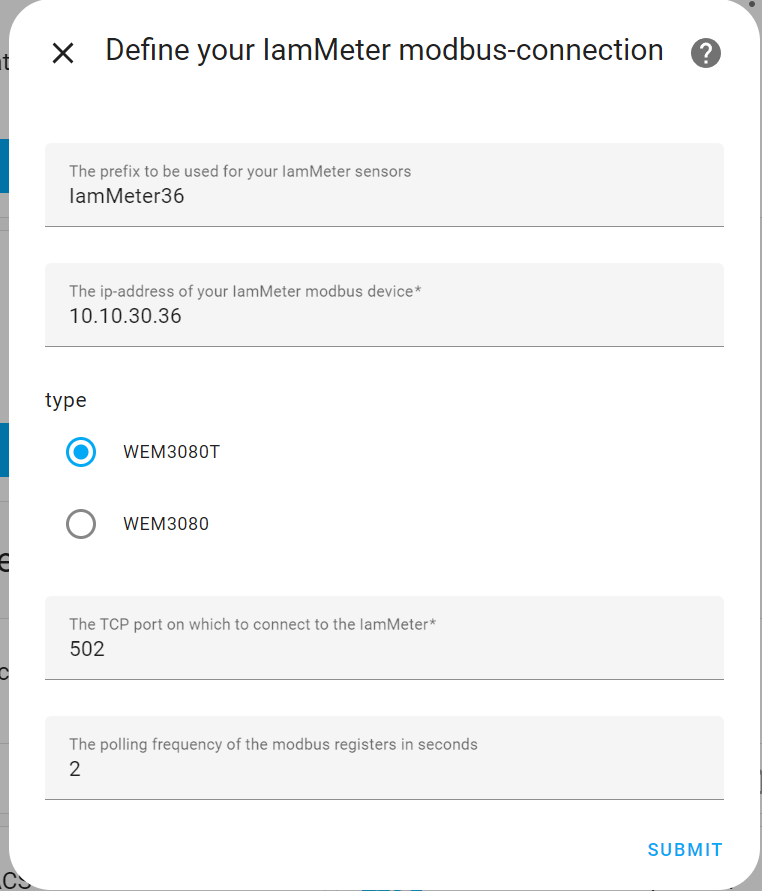Focus the TCP port input field
This screenshot has height=891, width=762.
[x=384, y=638]
